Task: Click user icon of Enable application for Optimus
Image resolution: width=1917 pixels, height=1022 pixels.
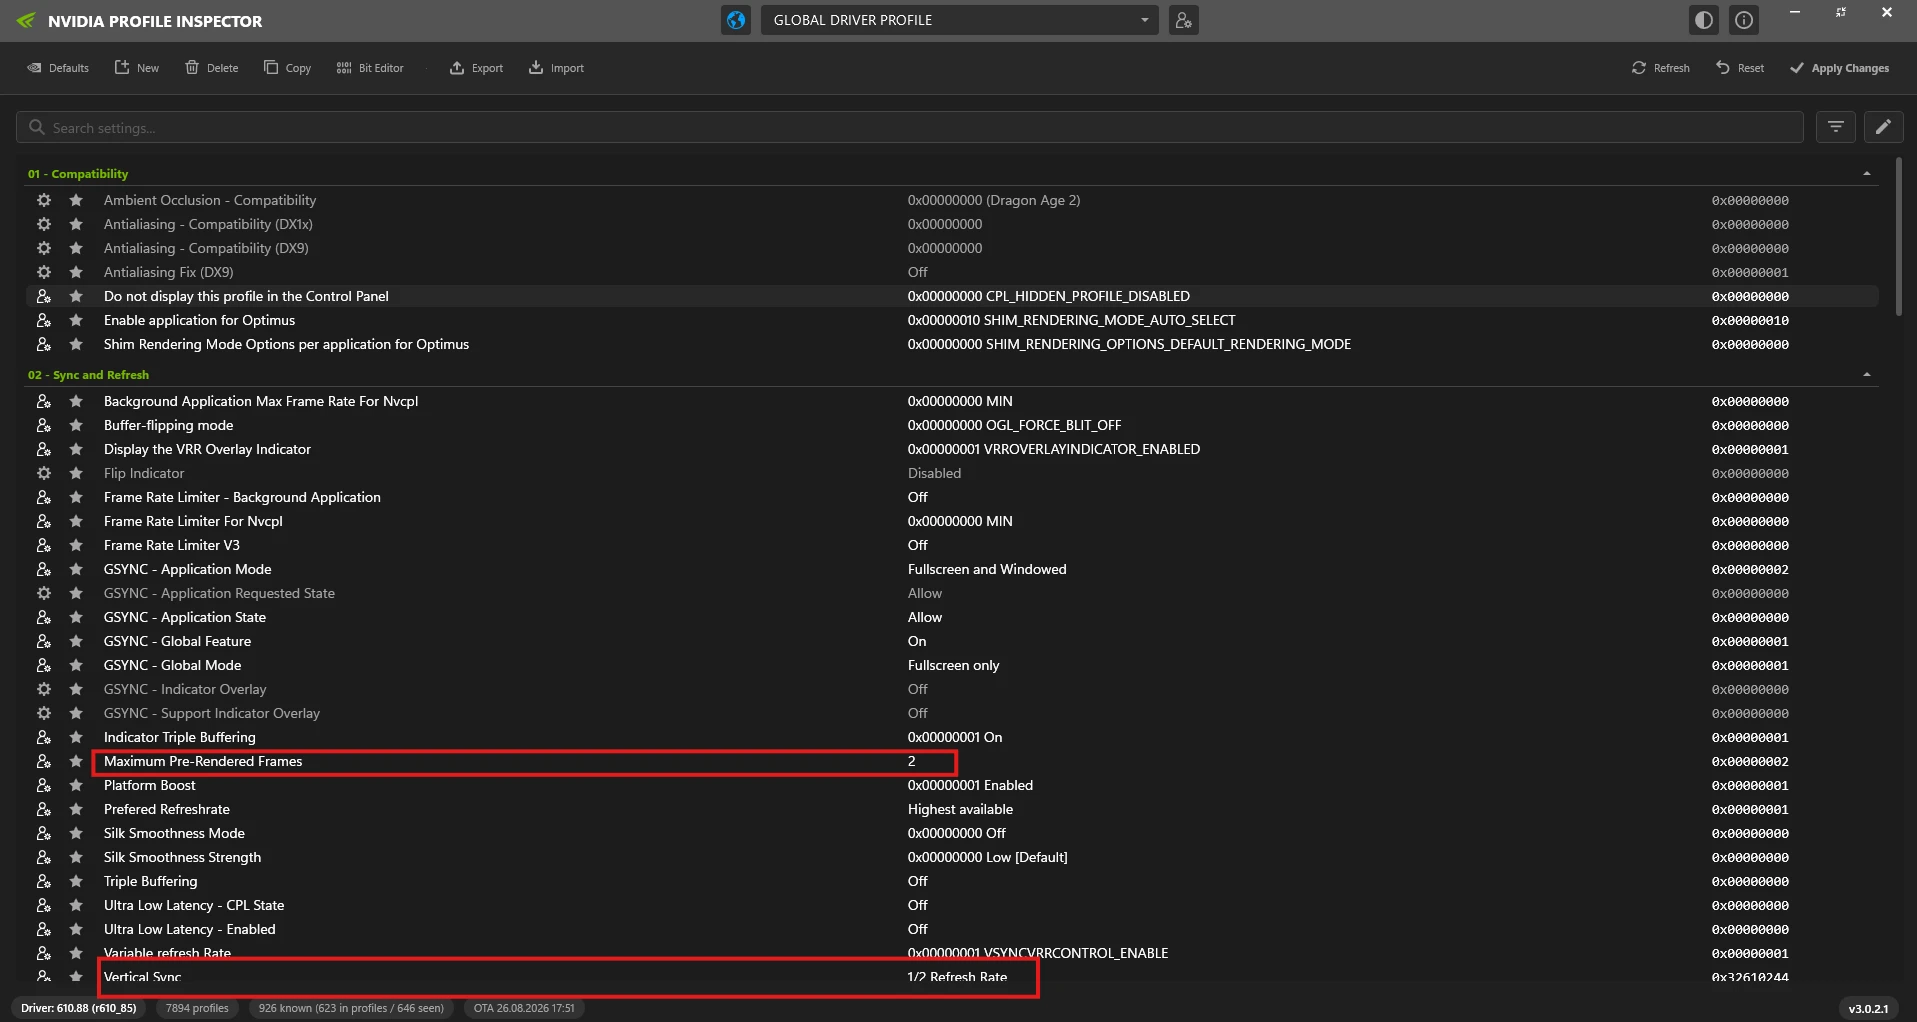Action: [44, 320]
